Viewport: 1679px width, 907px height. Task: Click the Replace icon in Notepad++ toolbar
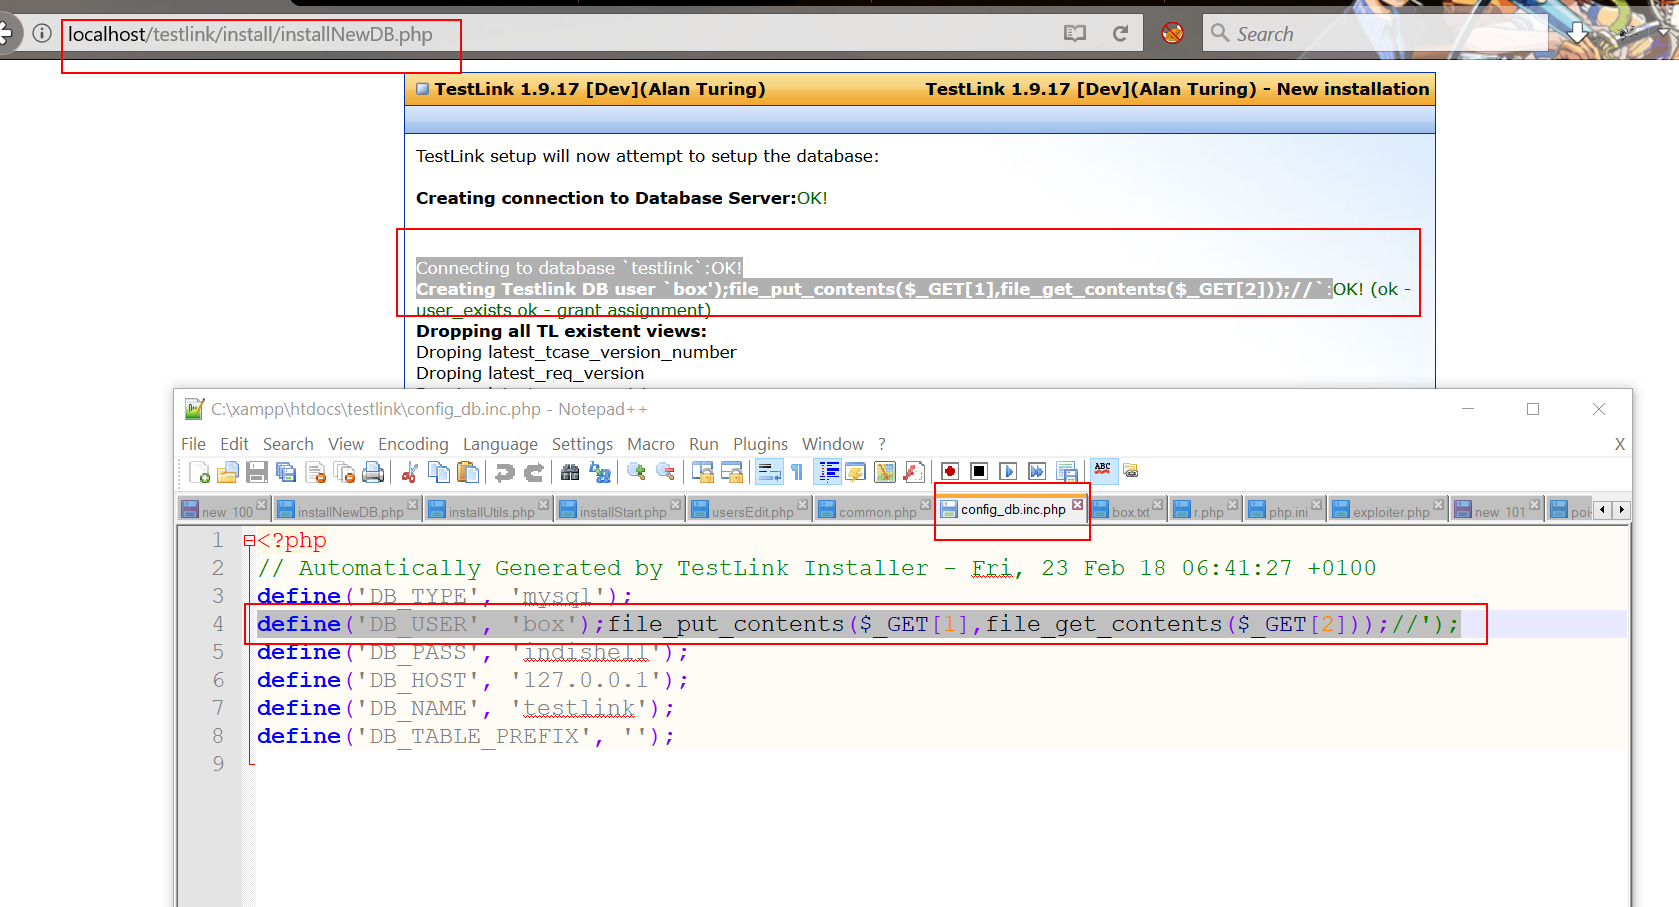tap(599, 472)
